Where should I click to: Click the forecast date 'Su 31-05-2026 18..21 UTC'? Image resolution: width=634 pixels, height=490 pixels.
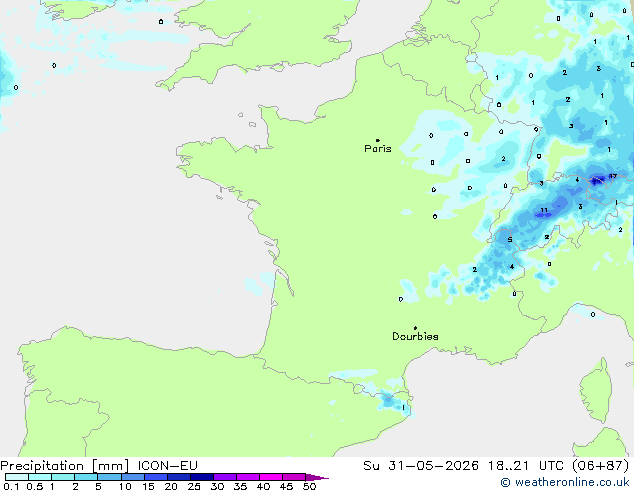[x=463, y=466]
